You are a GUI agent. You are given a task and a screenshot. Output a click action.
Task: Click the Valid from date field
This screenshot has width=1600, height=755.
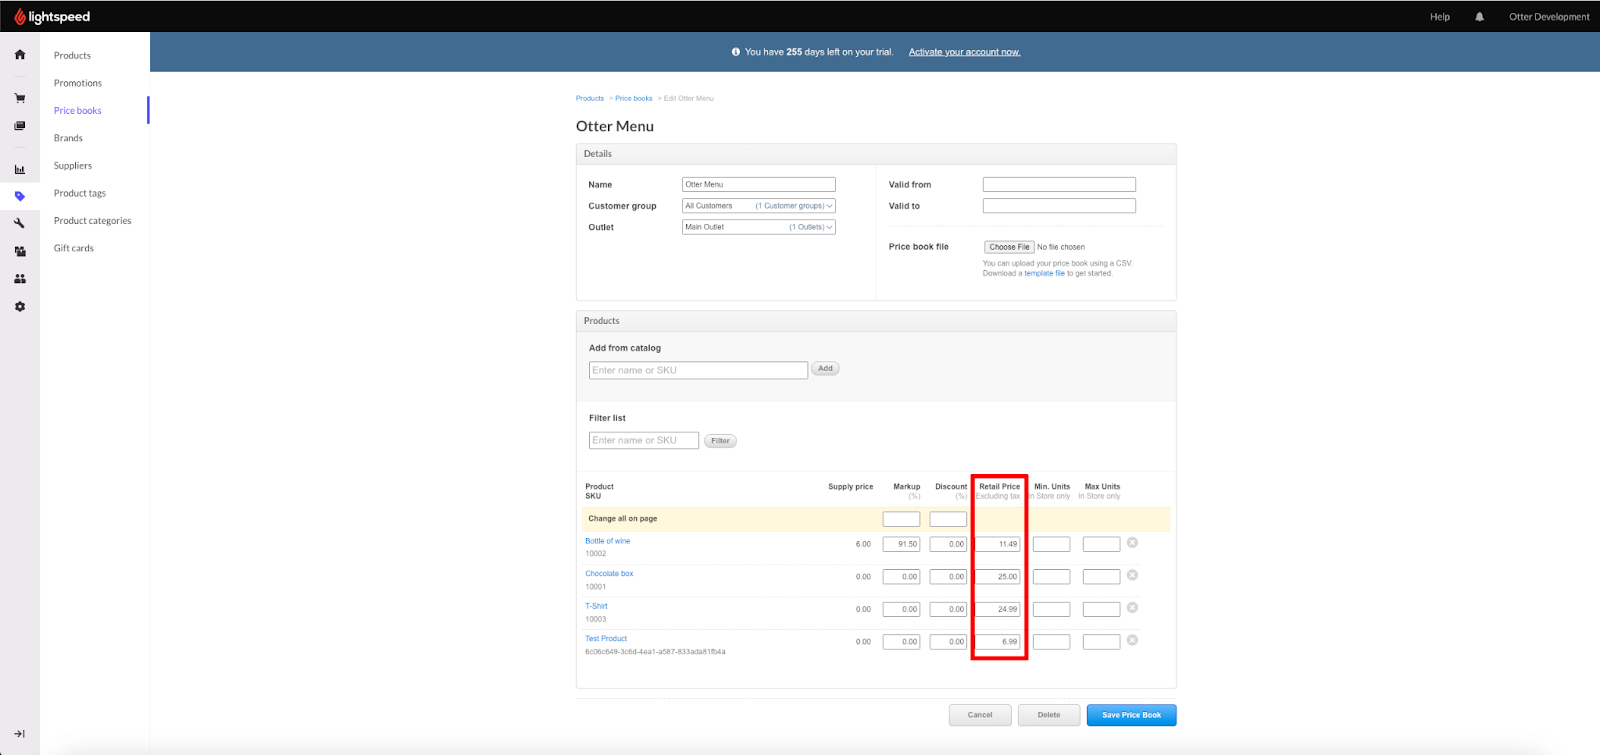click(x=1059, y=185)
